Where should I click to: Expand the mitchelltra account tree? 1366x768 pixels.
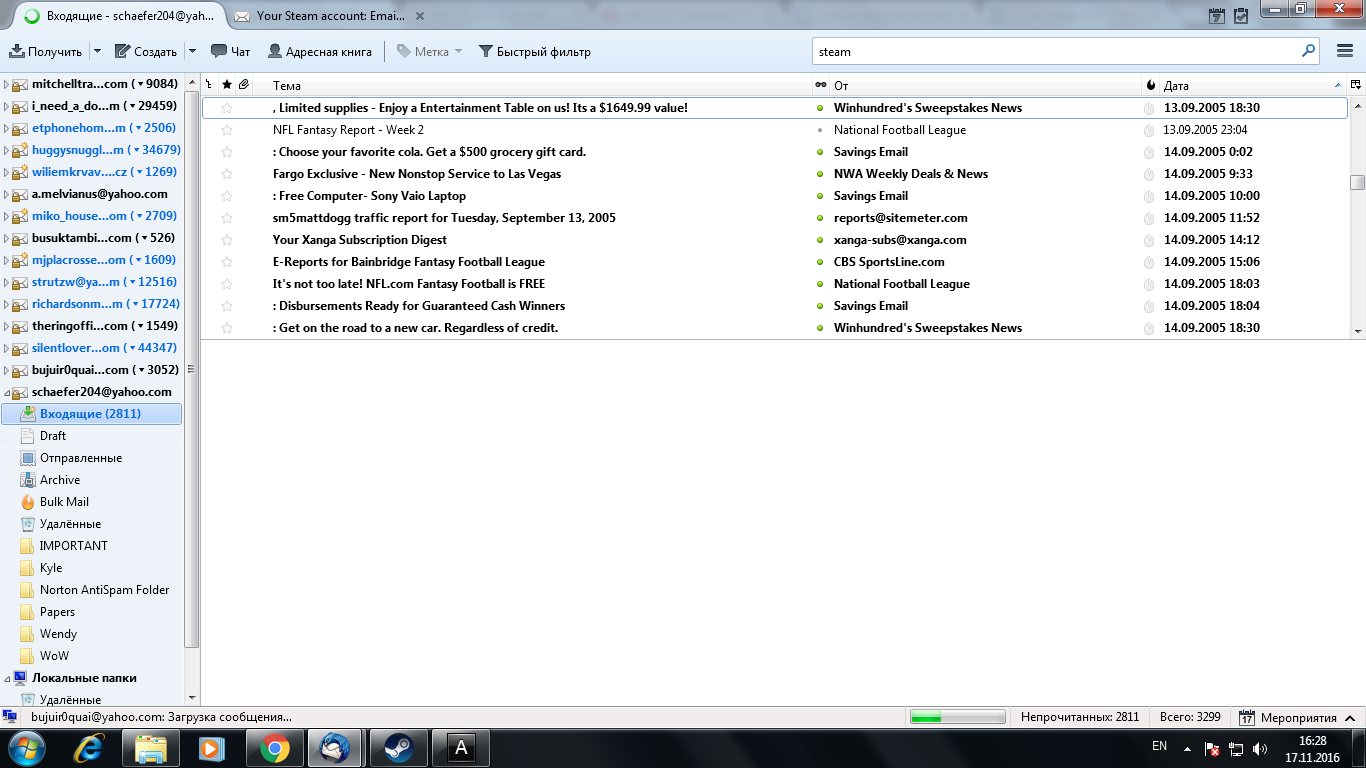[x=6, y=84]
